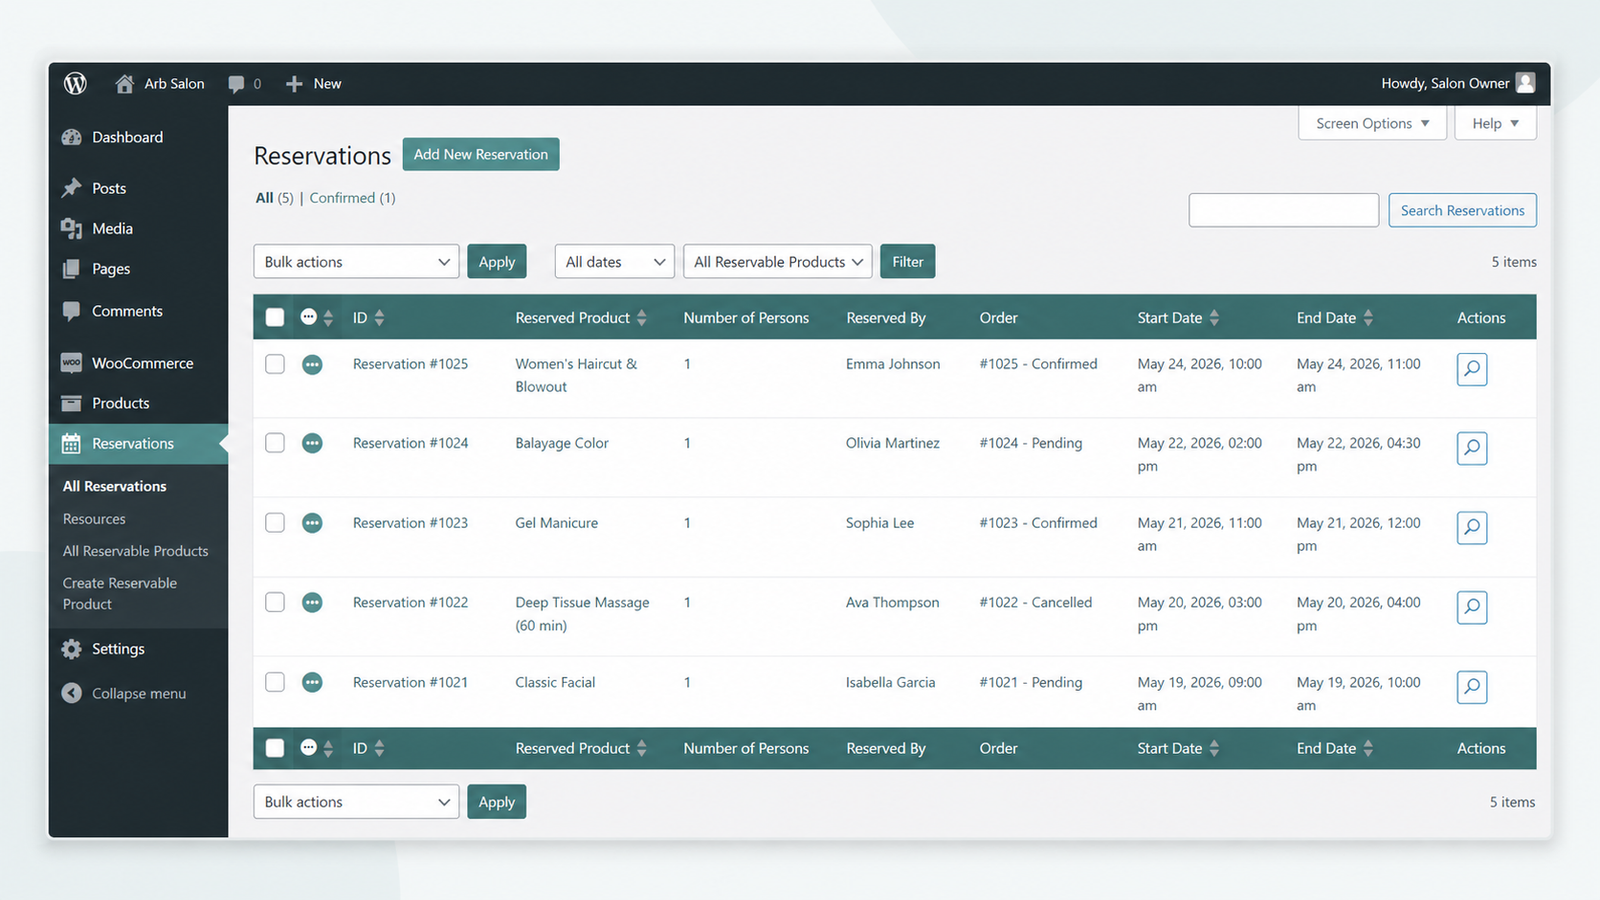Click the Search Reservations button
Viewport: 1600px width, 900px height.
(1462, 210)
